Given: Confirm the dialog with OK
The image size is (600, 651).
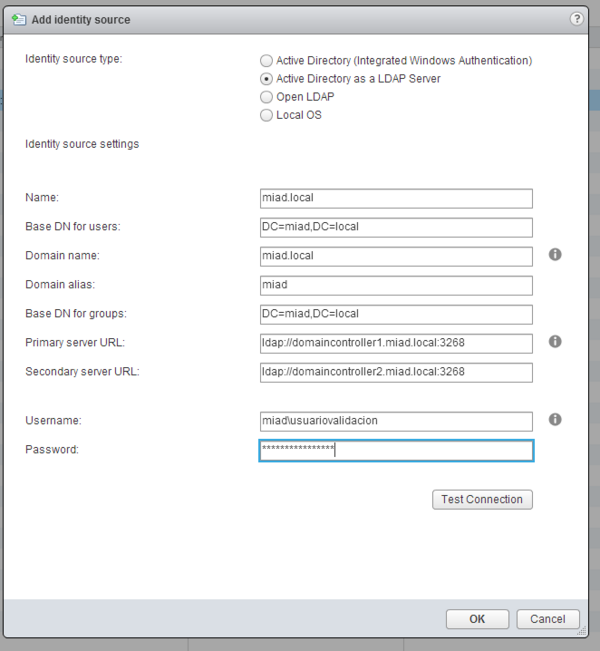Looking at the screenshot, I should [477, 619].
